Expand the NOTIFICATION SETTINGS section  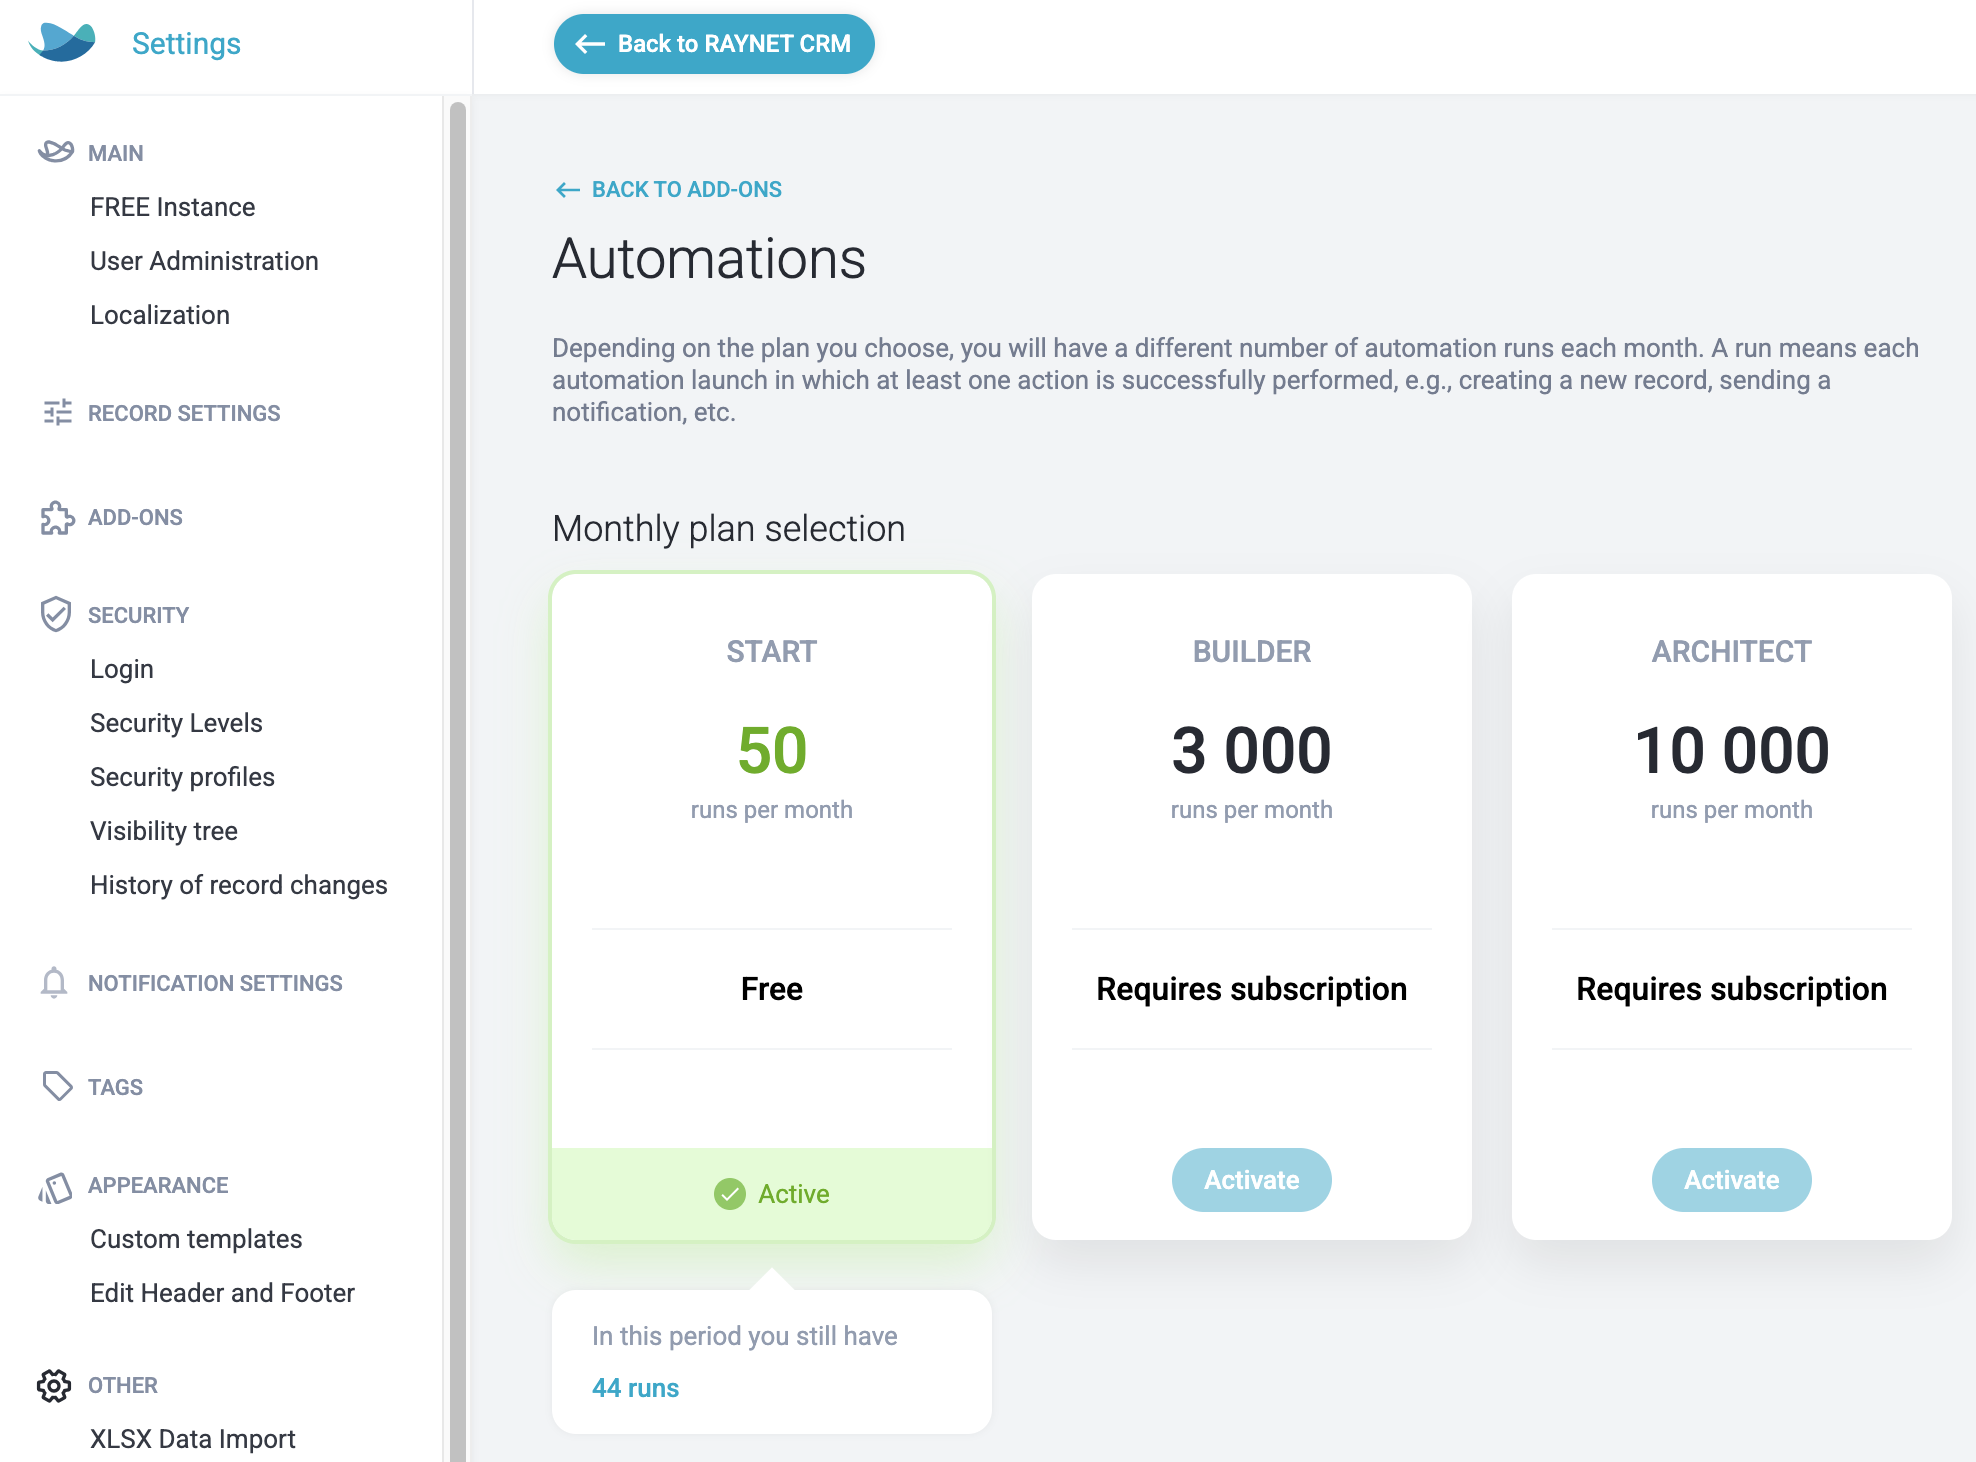pyautogui.click(x=215, y=983)
